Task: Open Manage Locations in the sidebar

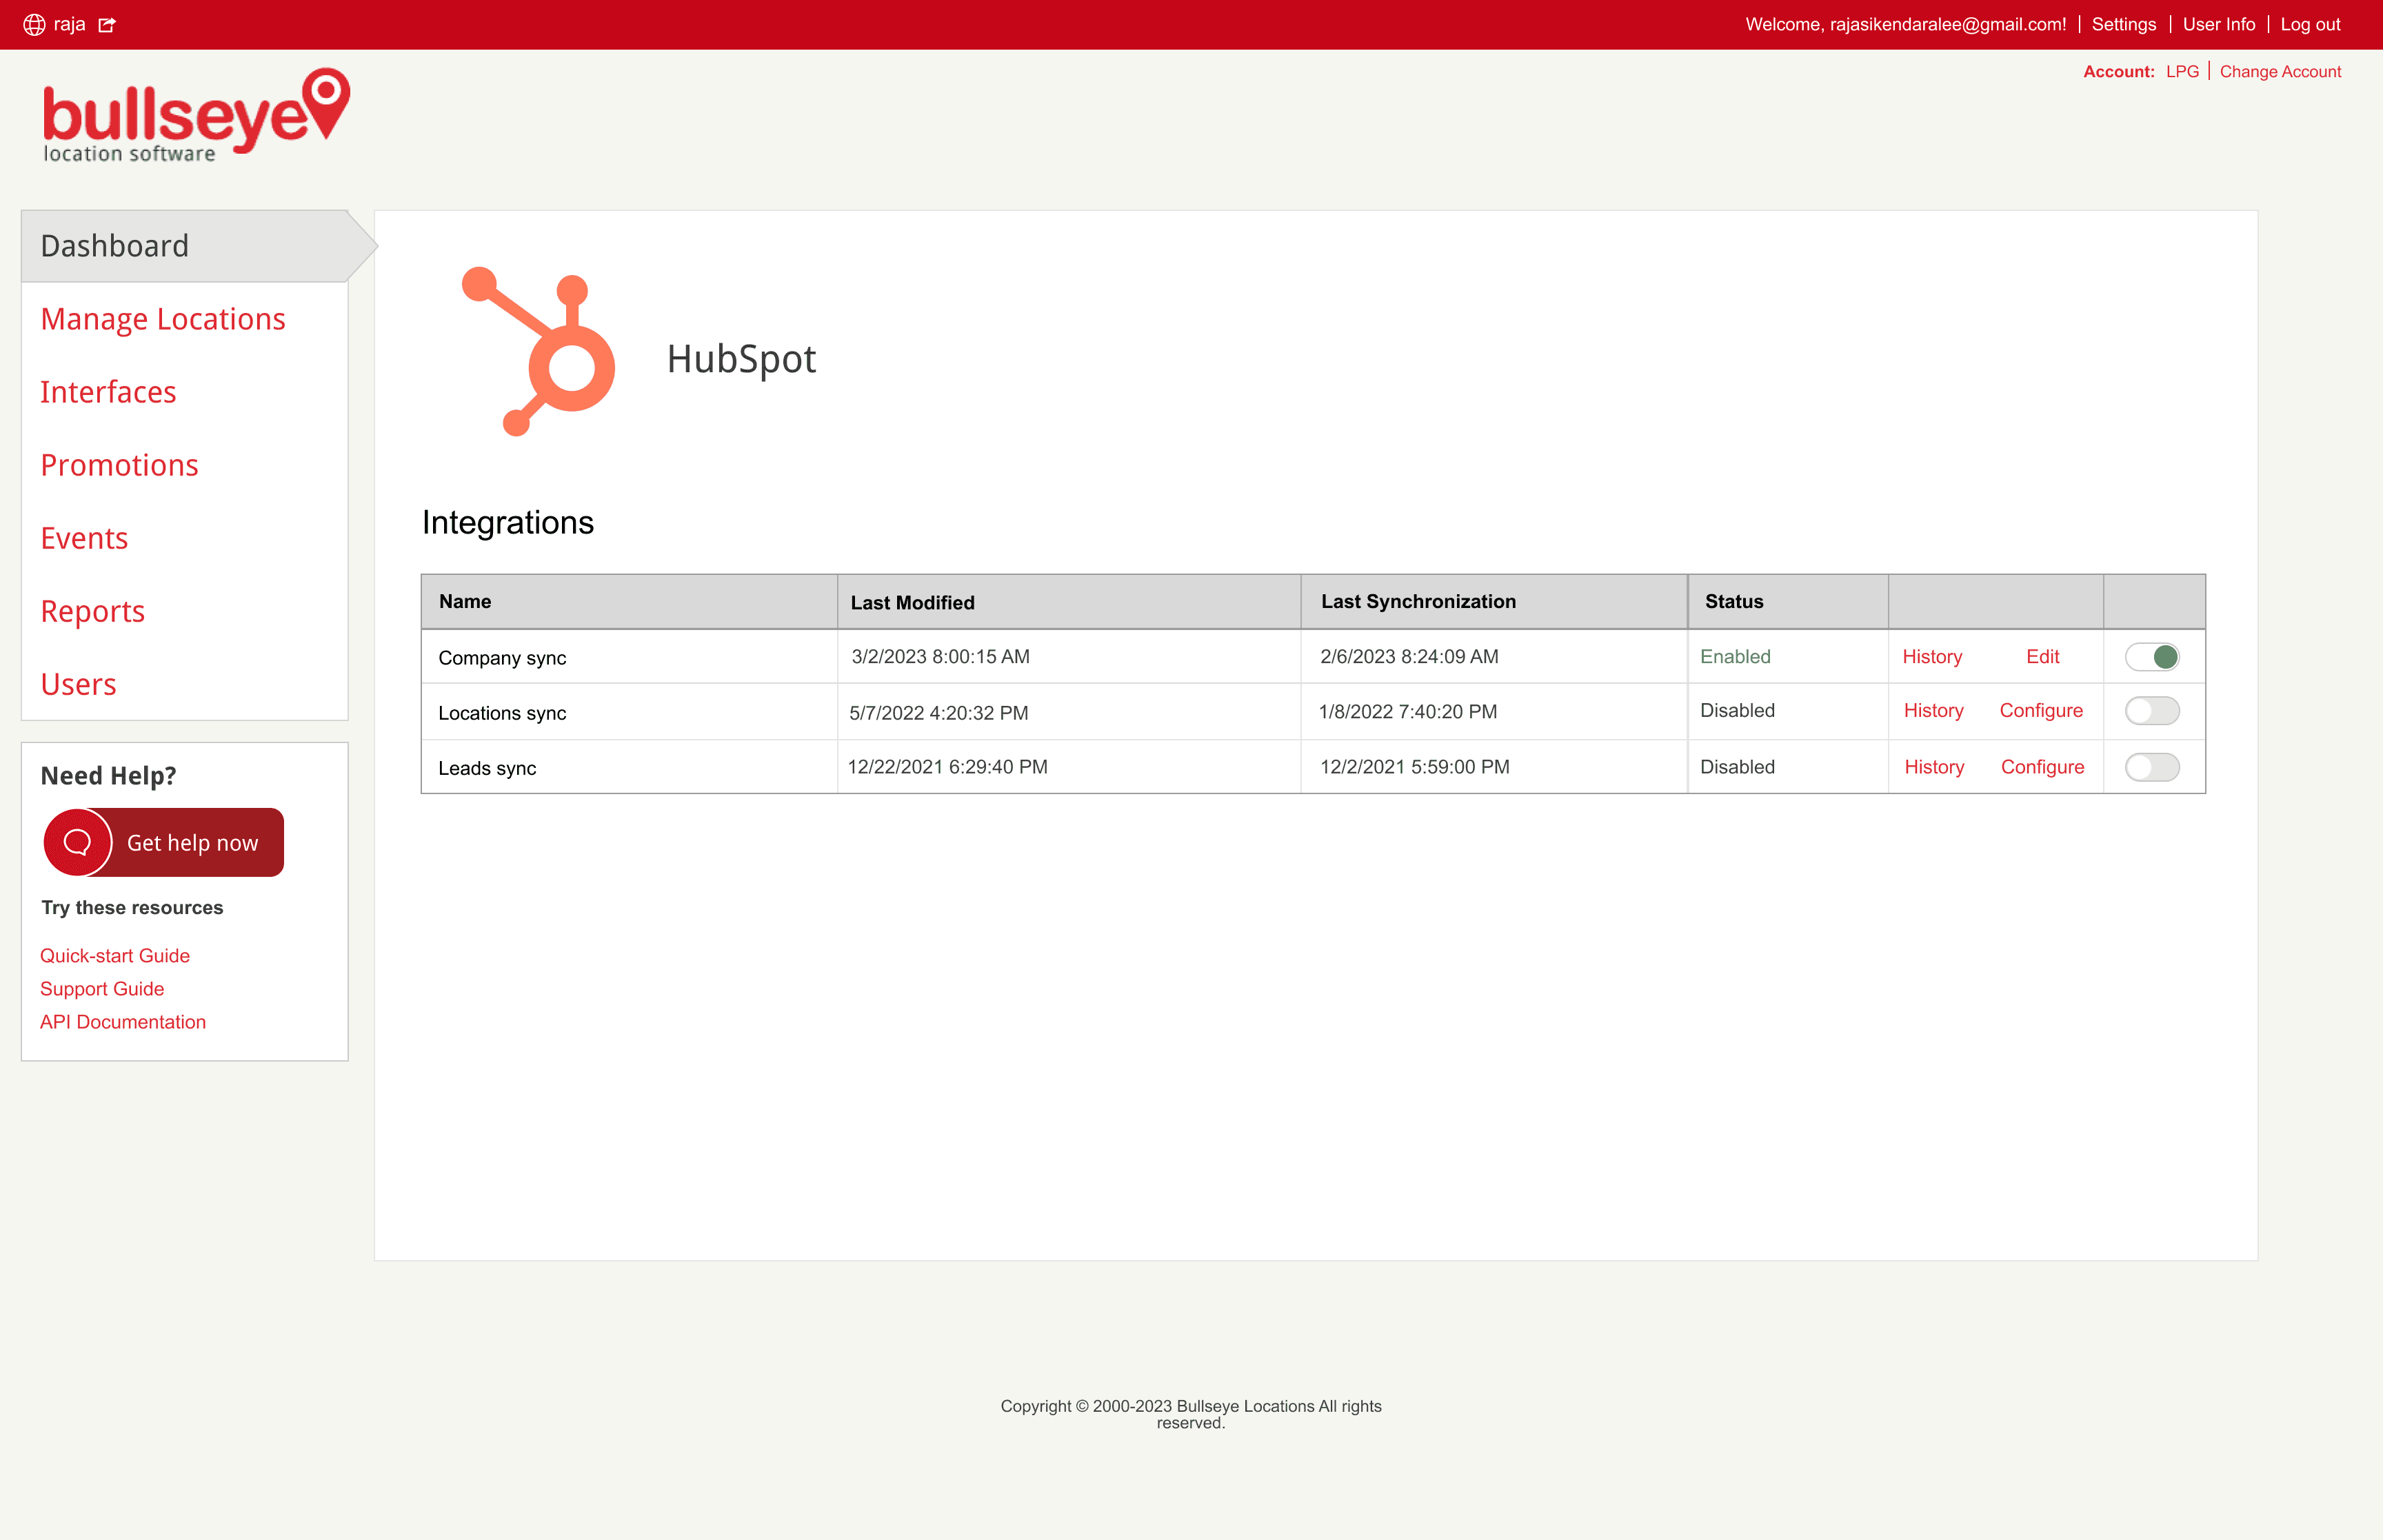Action: (163, 319)
